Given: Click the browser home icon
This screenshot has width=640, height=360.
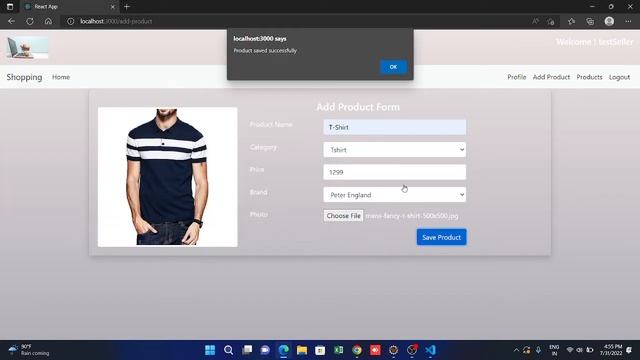Looking at the screenshot, I should [x=48, y=21].
